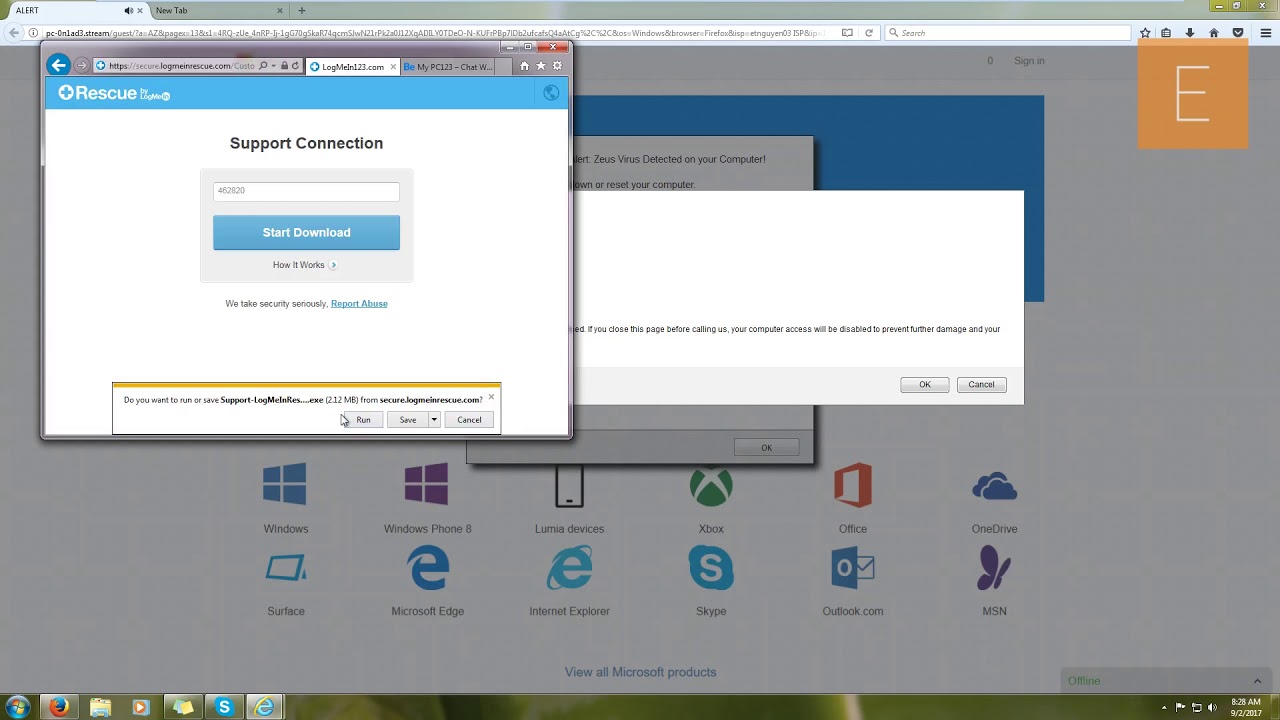Dismiss the download notification bar with X
This screenshot has height=720, width=1280.
click(x=491, y=397)
